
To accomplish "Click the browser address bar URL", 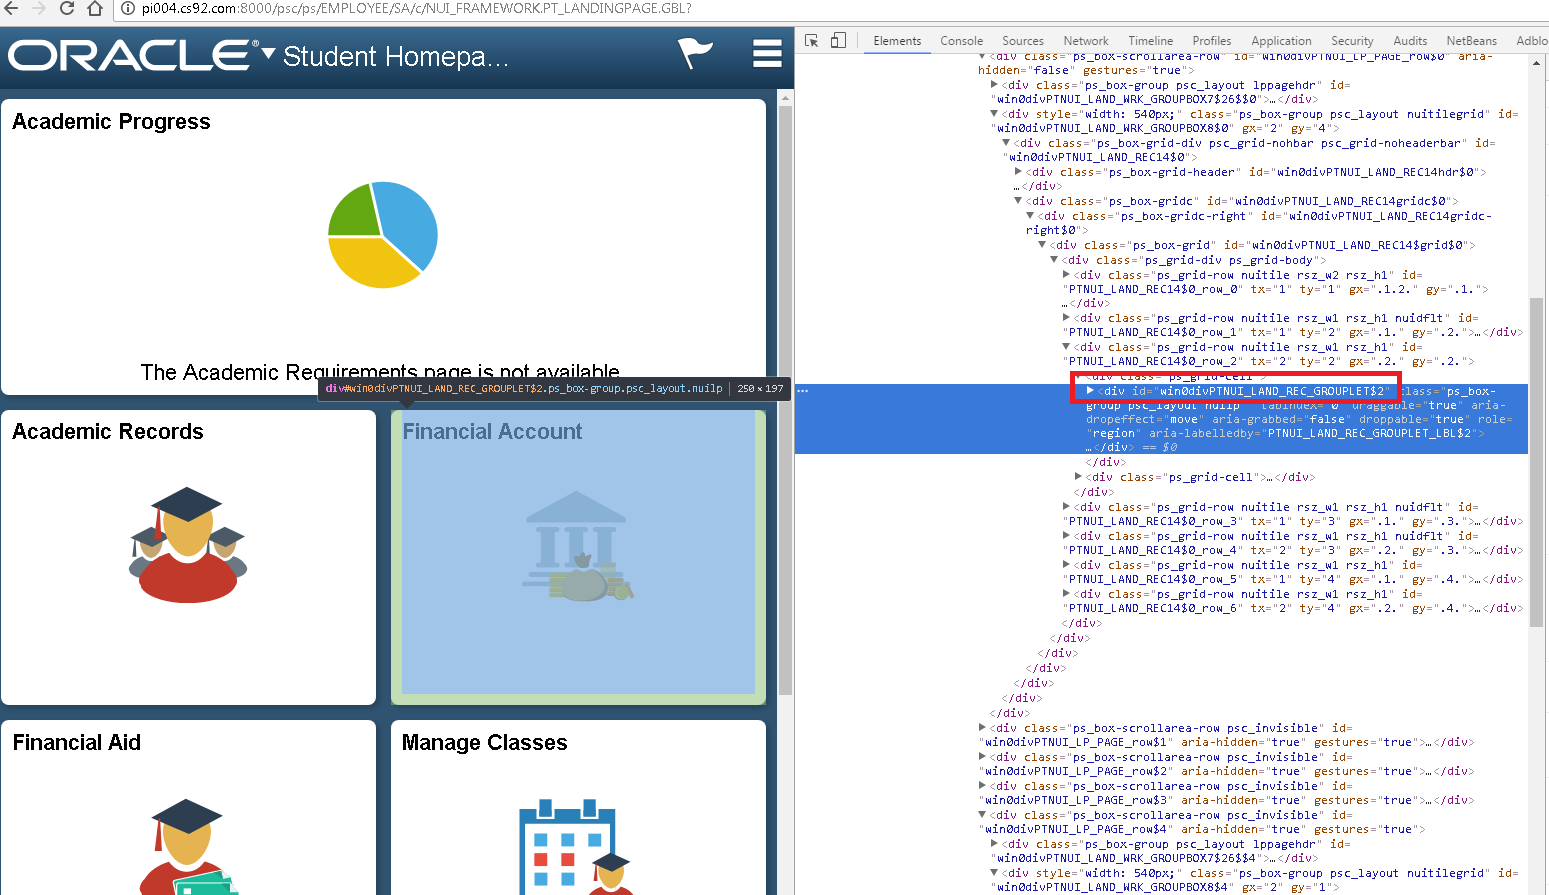I will pos(415,8).
